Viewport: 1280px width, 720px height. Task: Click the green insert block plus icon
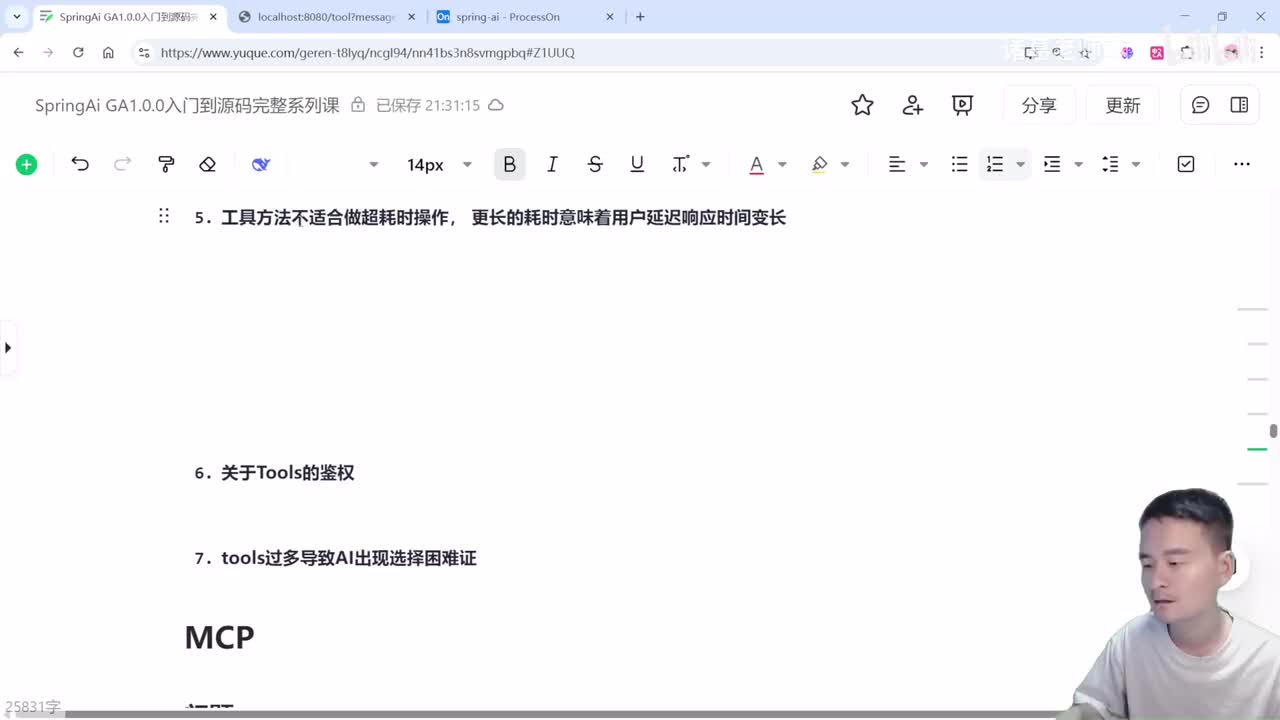click(x=27, y=164)
